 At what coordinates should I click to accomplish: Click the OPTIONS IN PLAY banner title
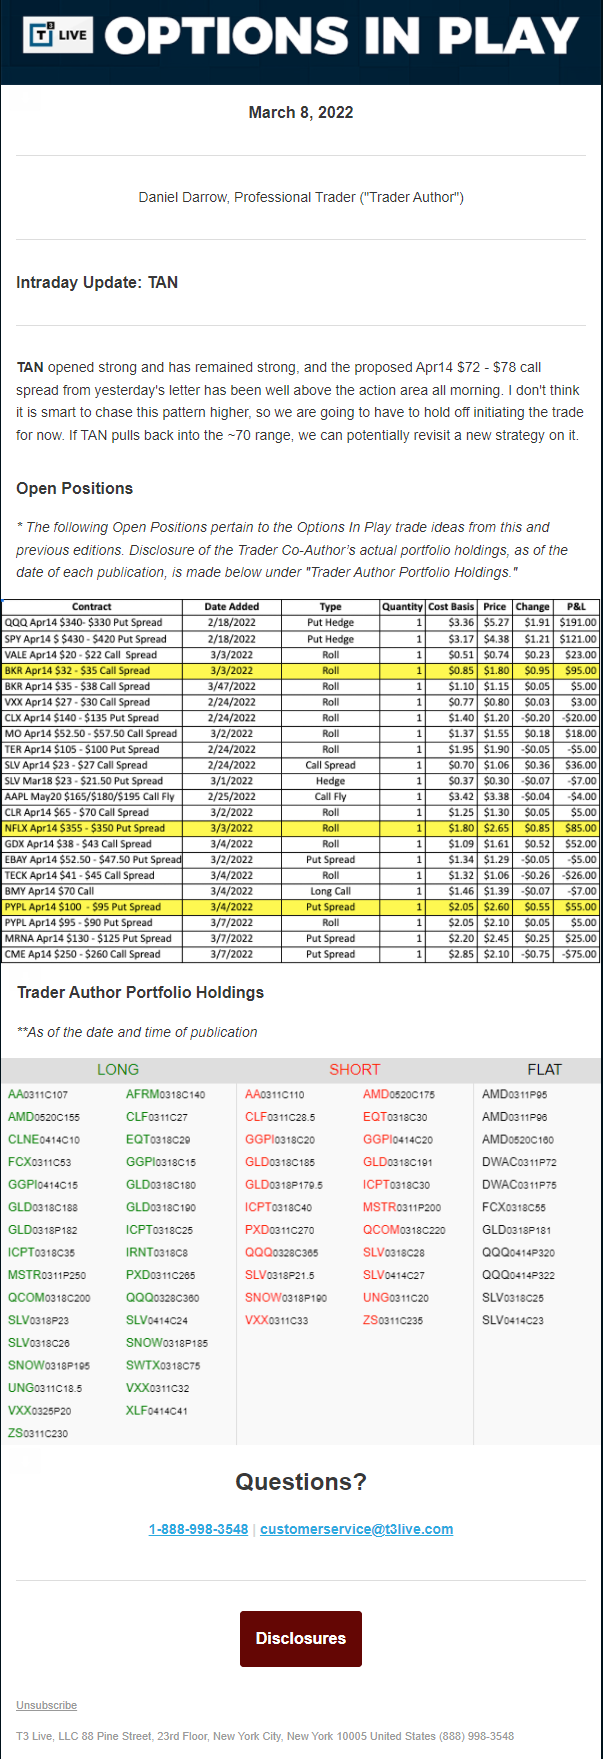[341, 37]
